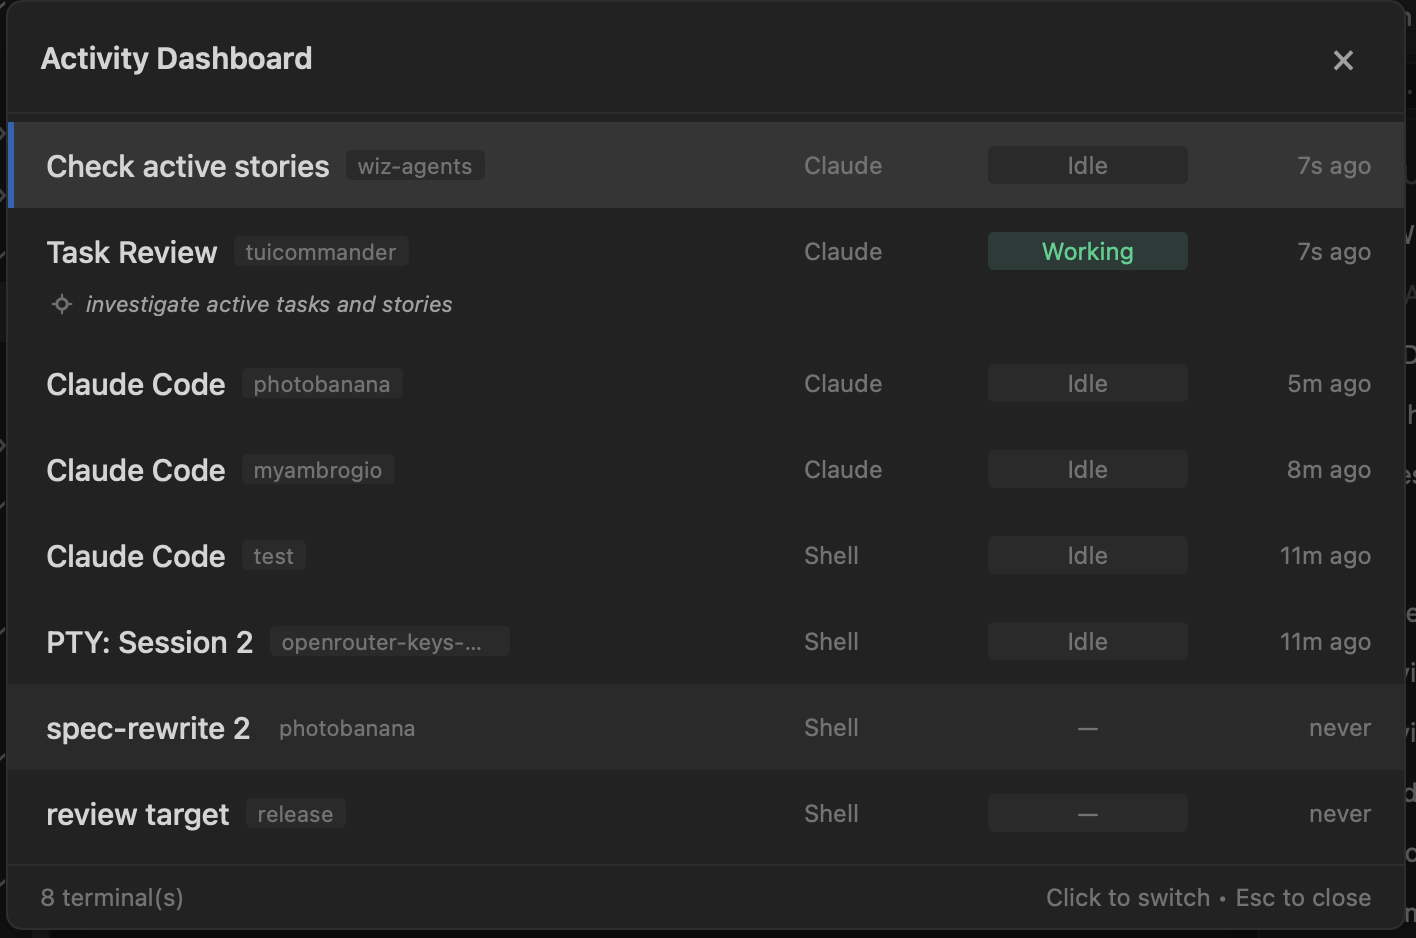Click "Click to switch" in the footer
The image size is (1416, 938).
click(1127, 897)
